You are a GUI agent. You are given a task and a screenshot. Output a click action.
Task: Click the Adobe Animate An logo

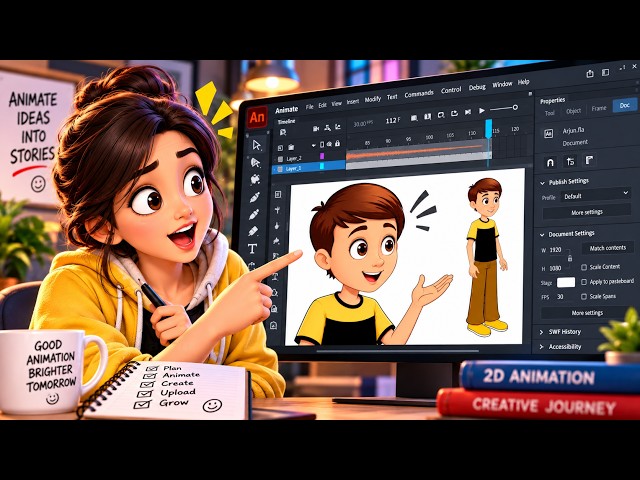coord(257,118)
